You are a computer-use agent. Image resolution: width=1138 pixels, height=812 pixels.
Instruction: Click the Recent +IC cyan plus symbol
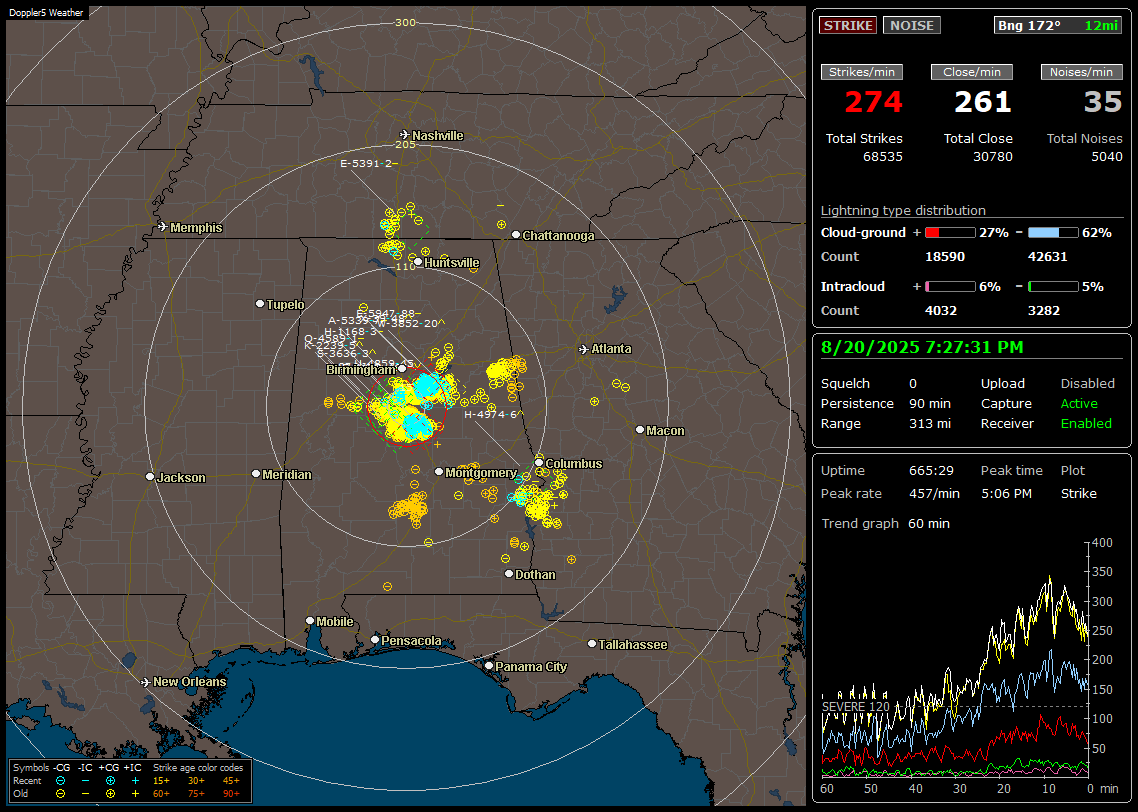tap(135, 781)
